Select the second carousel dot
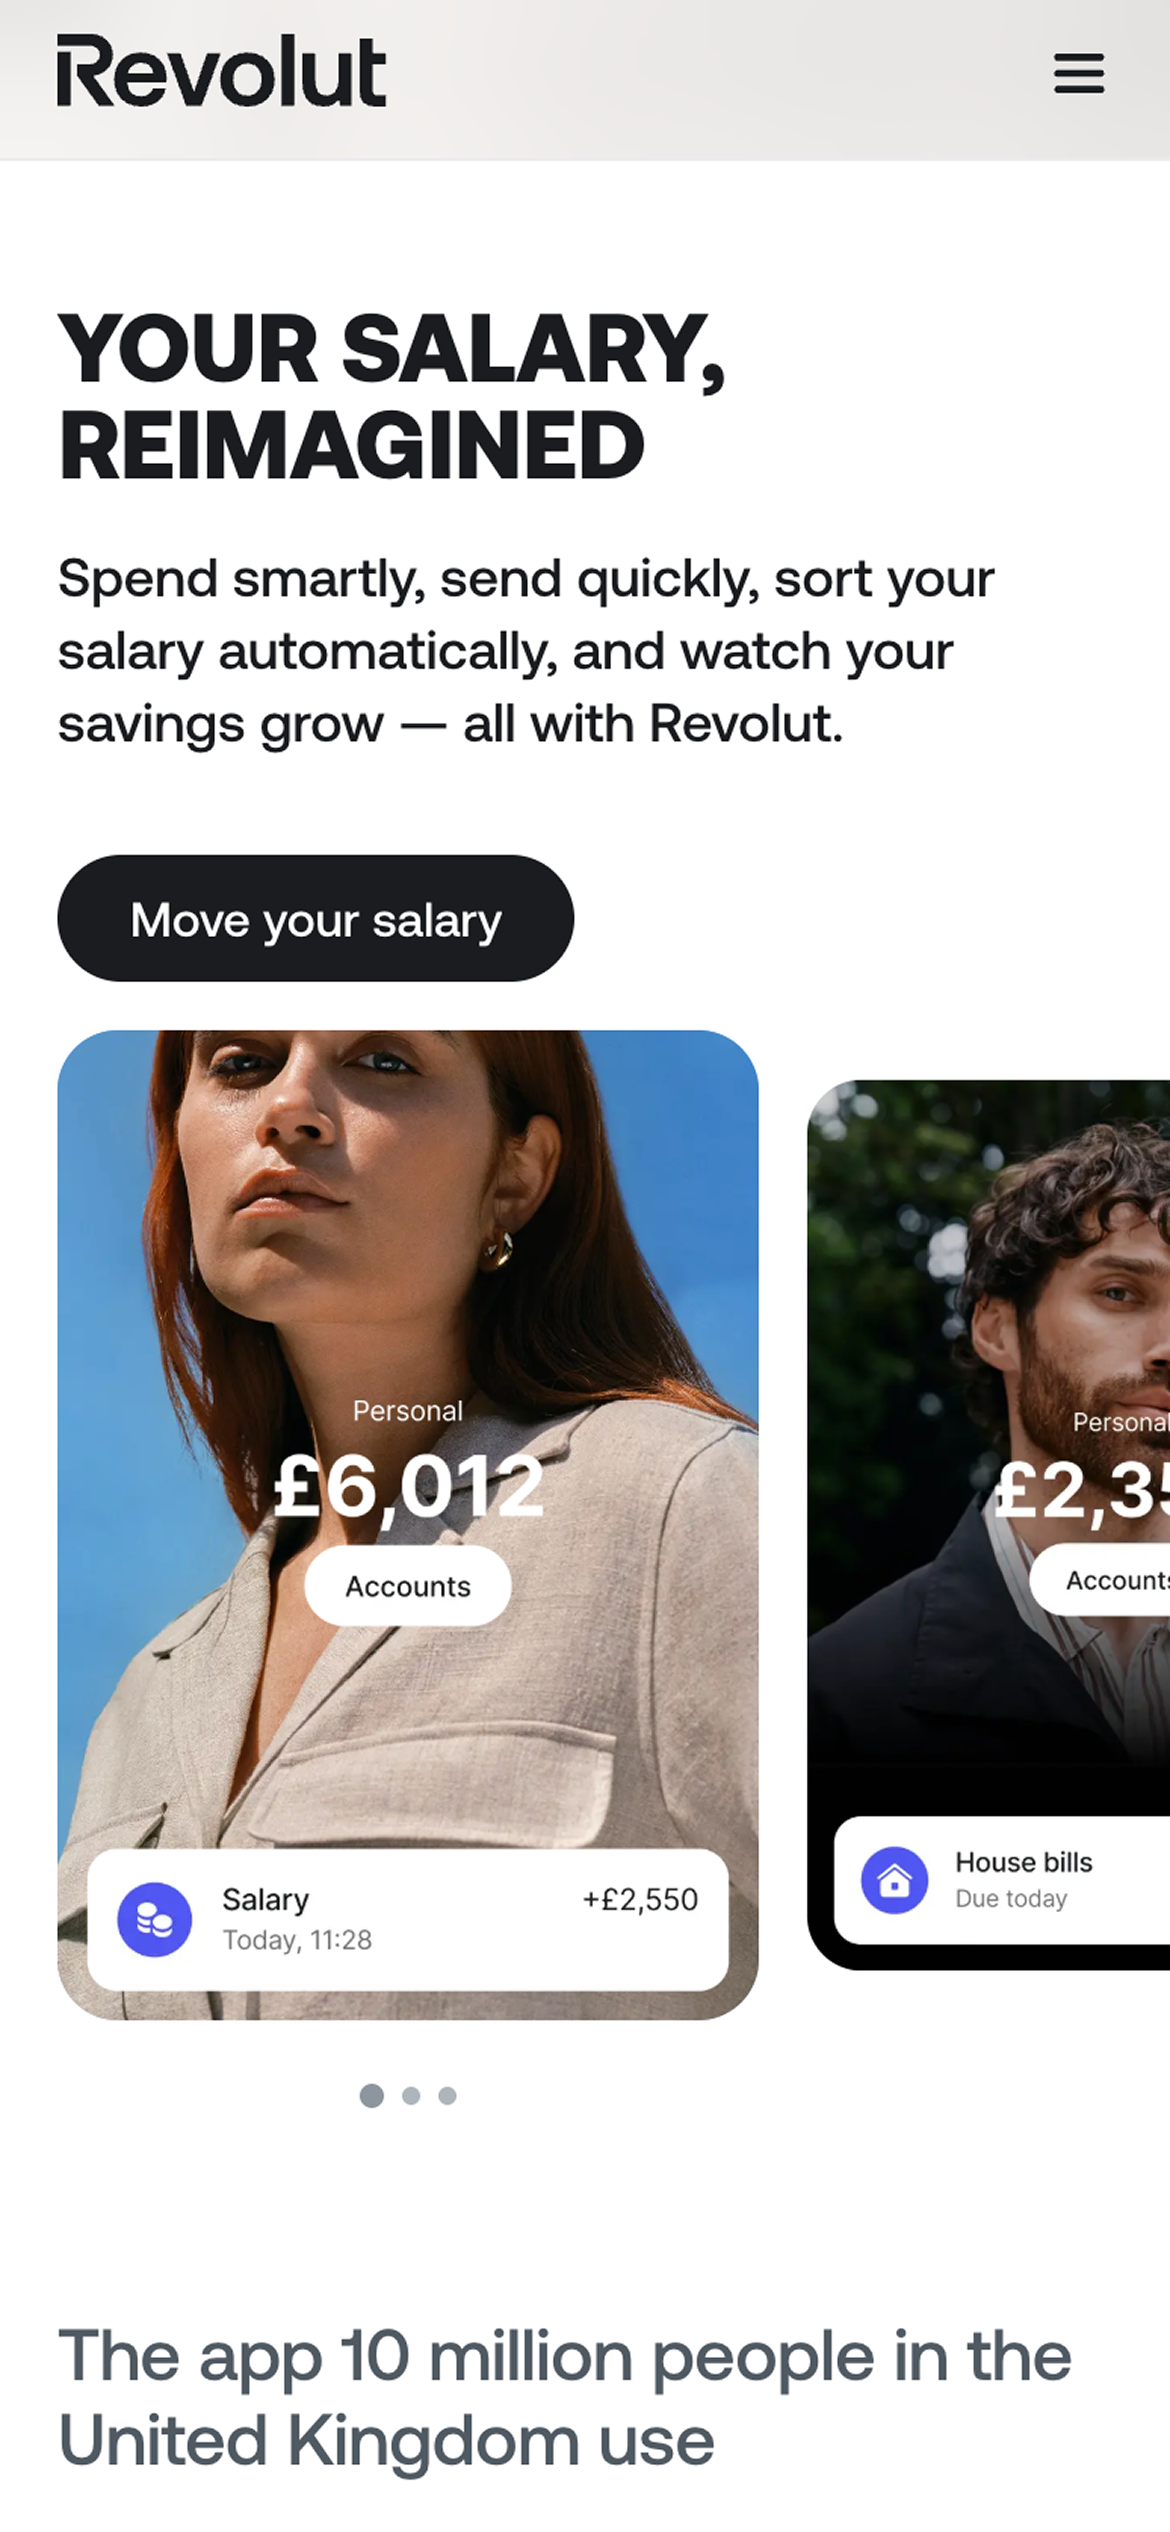This screenshot has height=2532, width=1170. [x=411, y=2095]
